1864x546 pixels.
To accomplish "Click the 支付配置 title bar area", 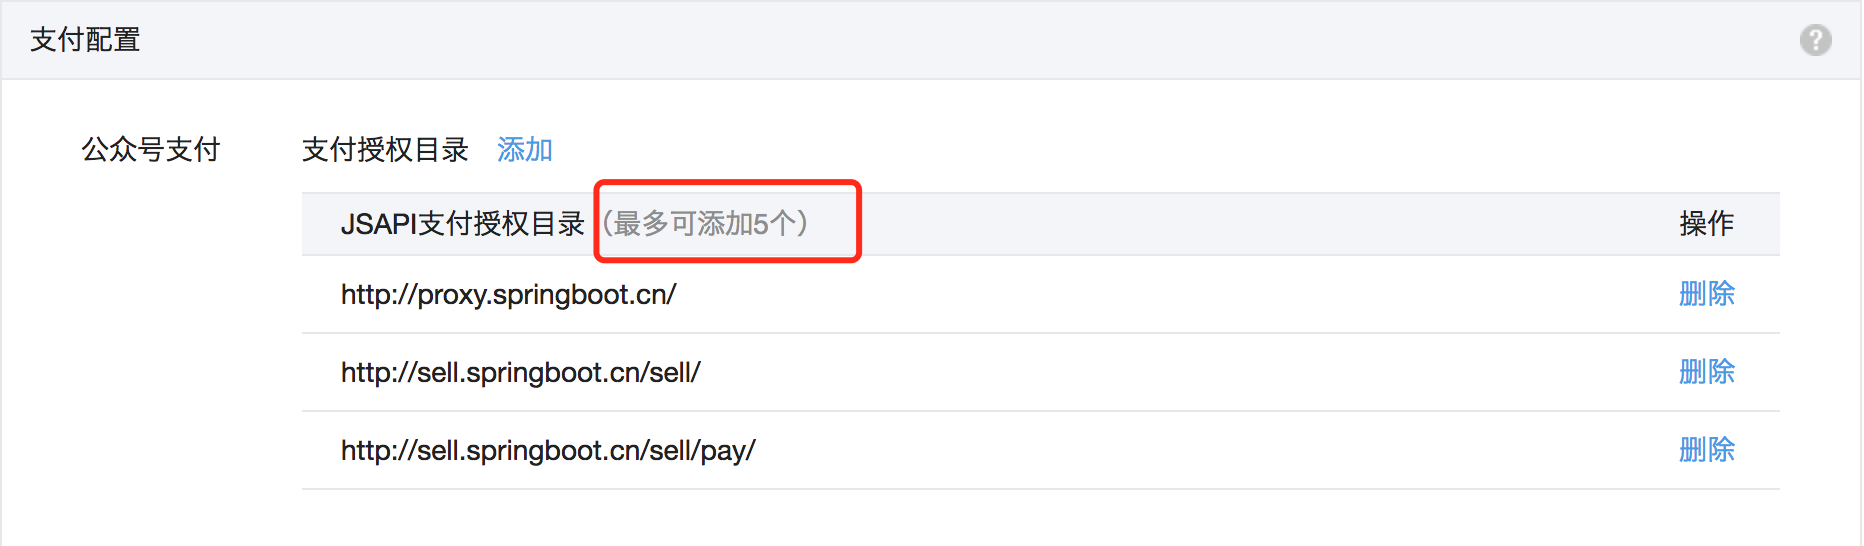I will coord(931,40).
